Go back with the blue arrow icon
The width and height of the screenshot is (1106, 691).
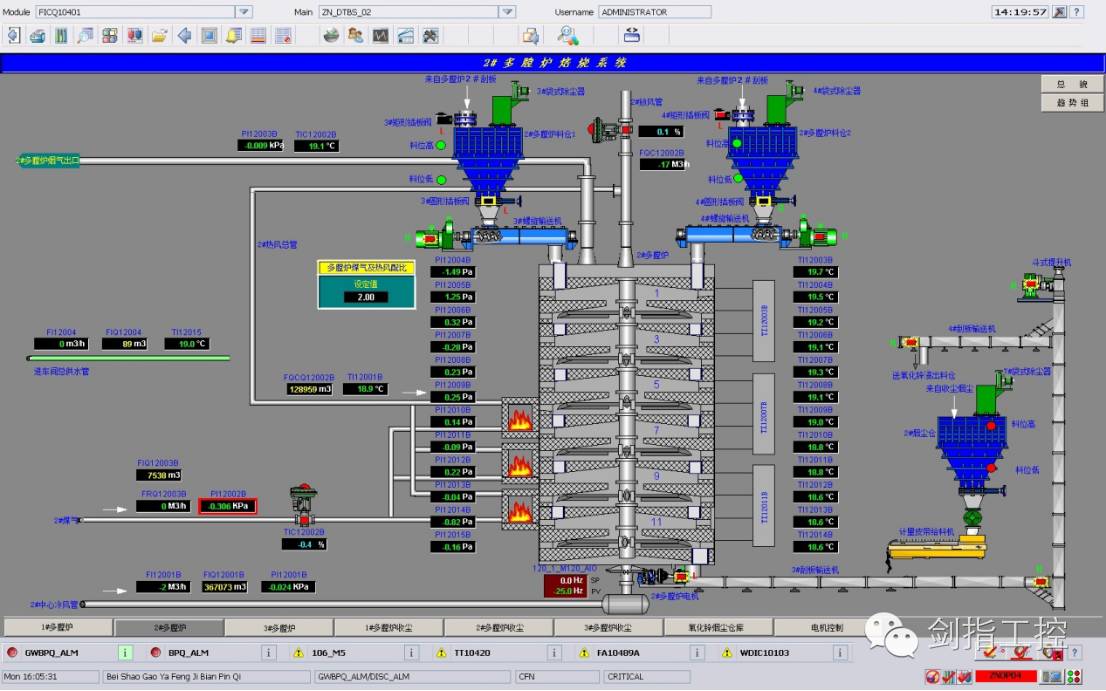pos(184,35)
